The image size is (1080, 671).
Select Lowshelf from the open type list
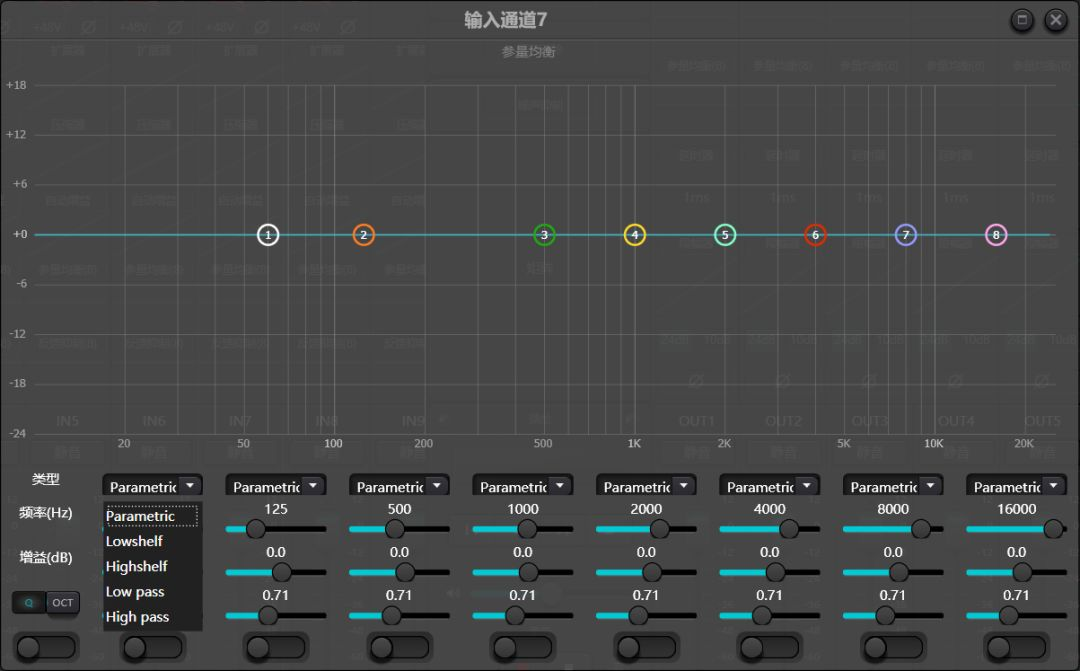(133, 540)
